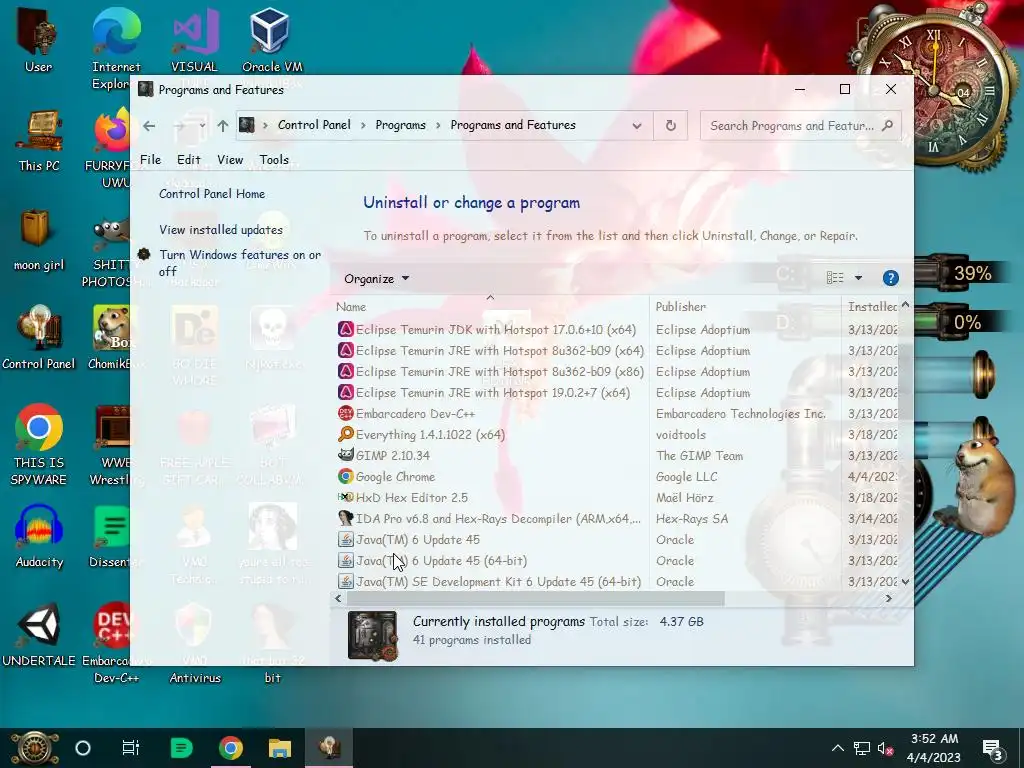Go back with the back arrow
This screenshot has width=1024, height=768.
tap(149, 126)
